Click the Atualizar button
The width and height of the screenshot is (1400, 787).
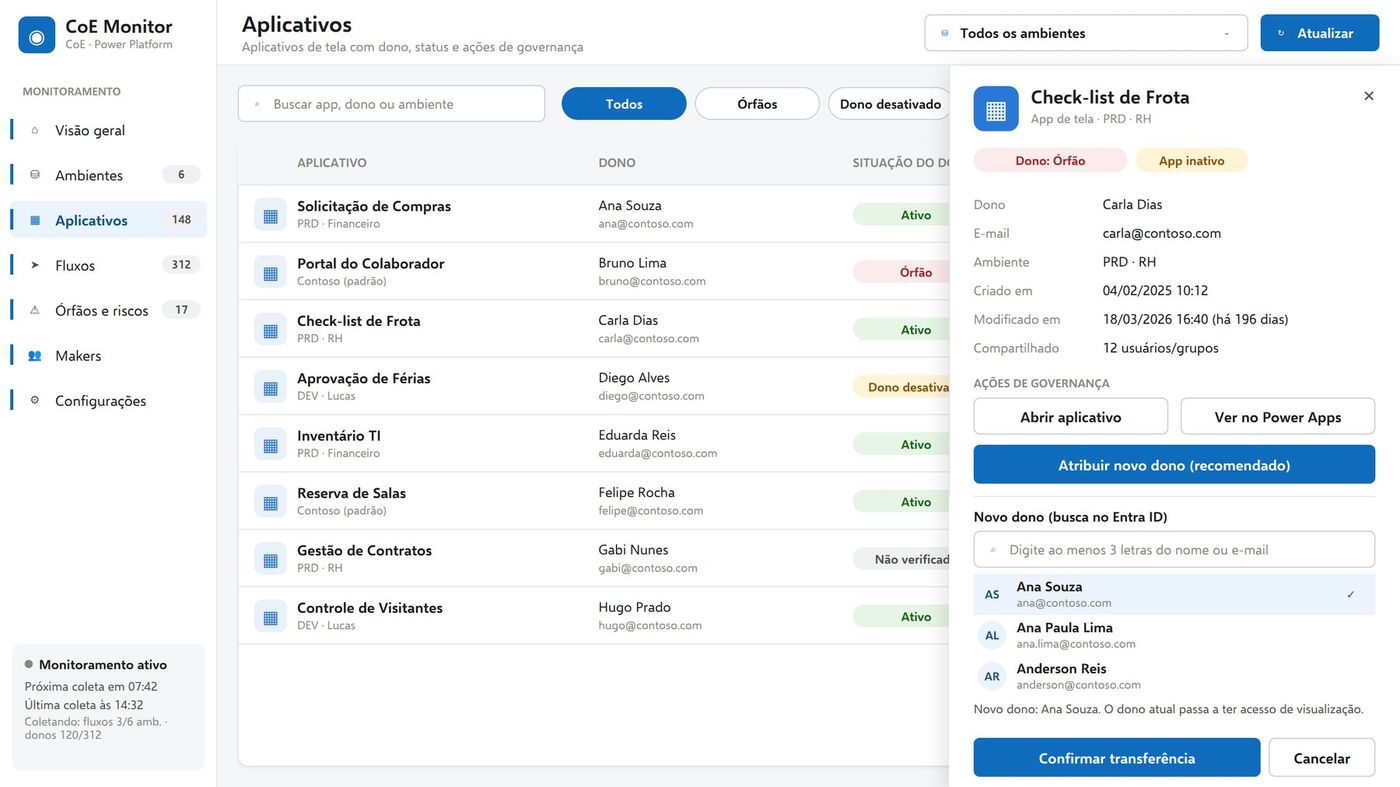(x=1320, y=33)
